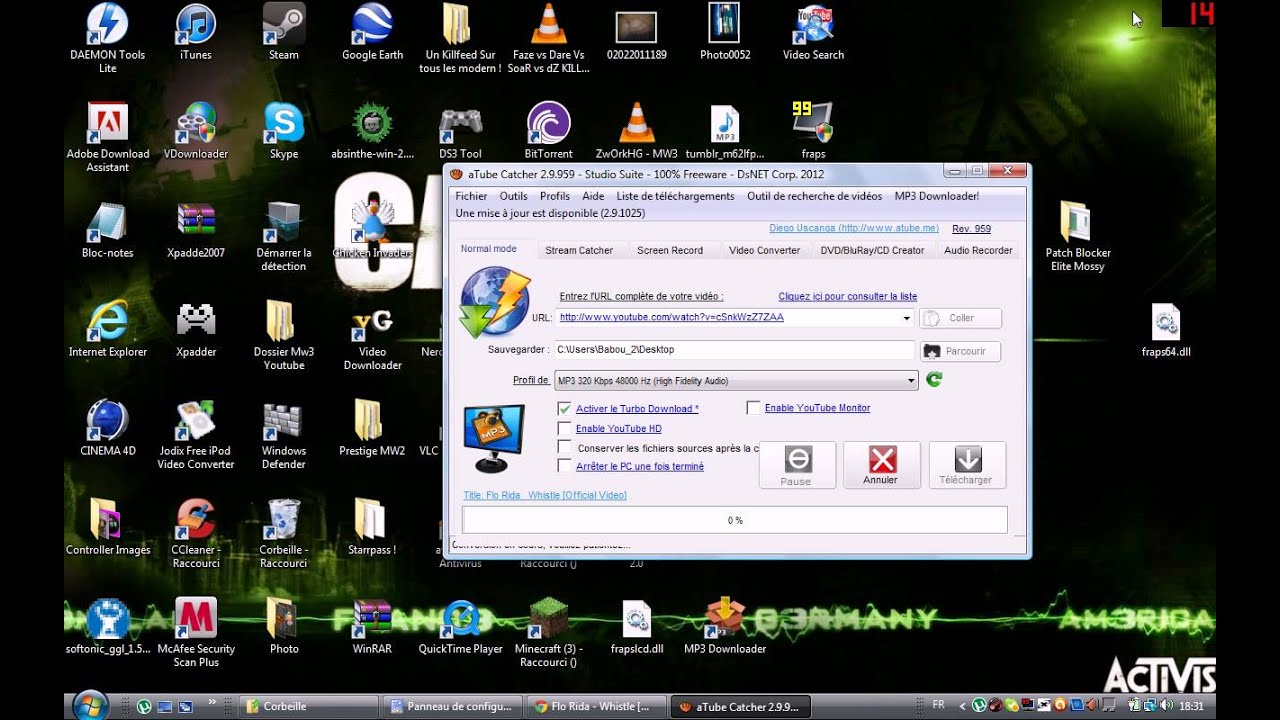Click the Coller paste button
This screenshot has width=1280, height=720.
coord(960,318)
